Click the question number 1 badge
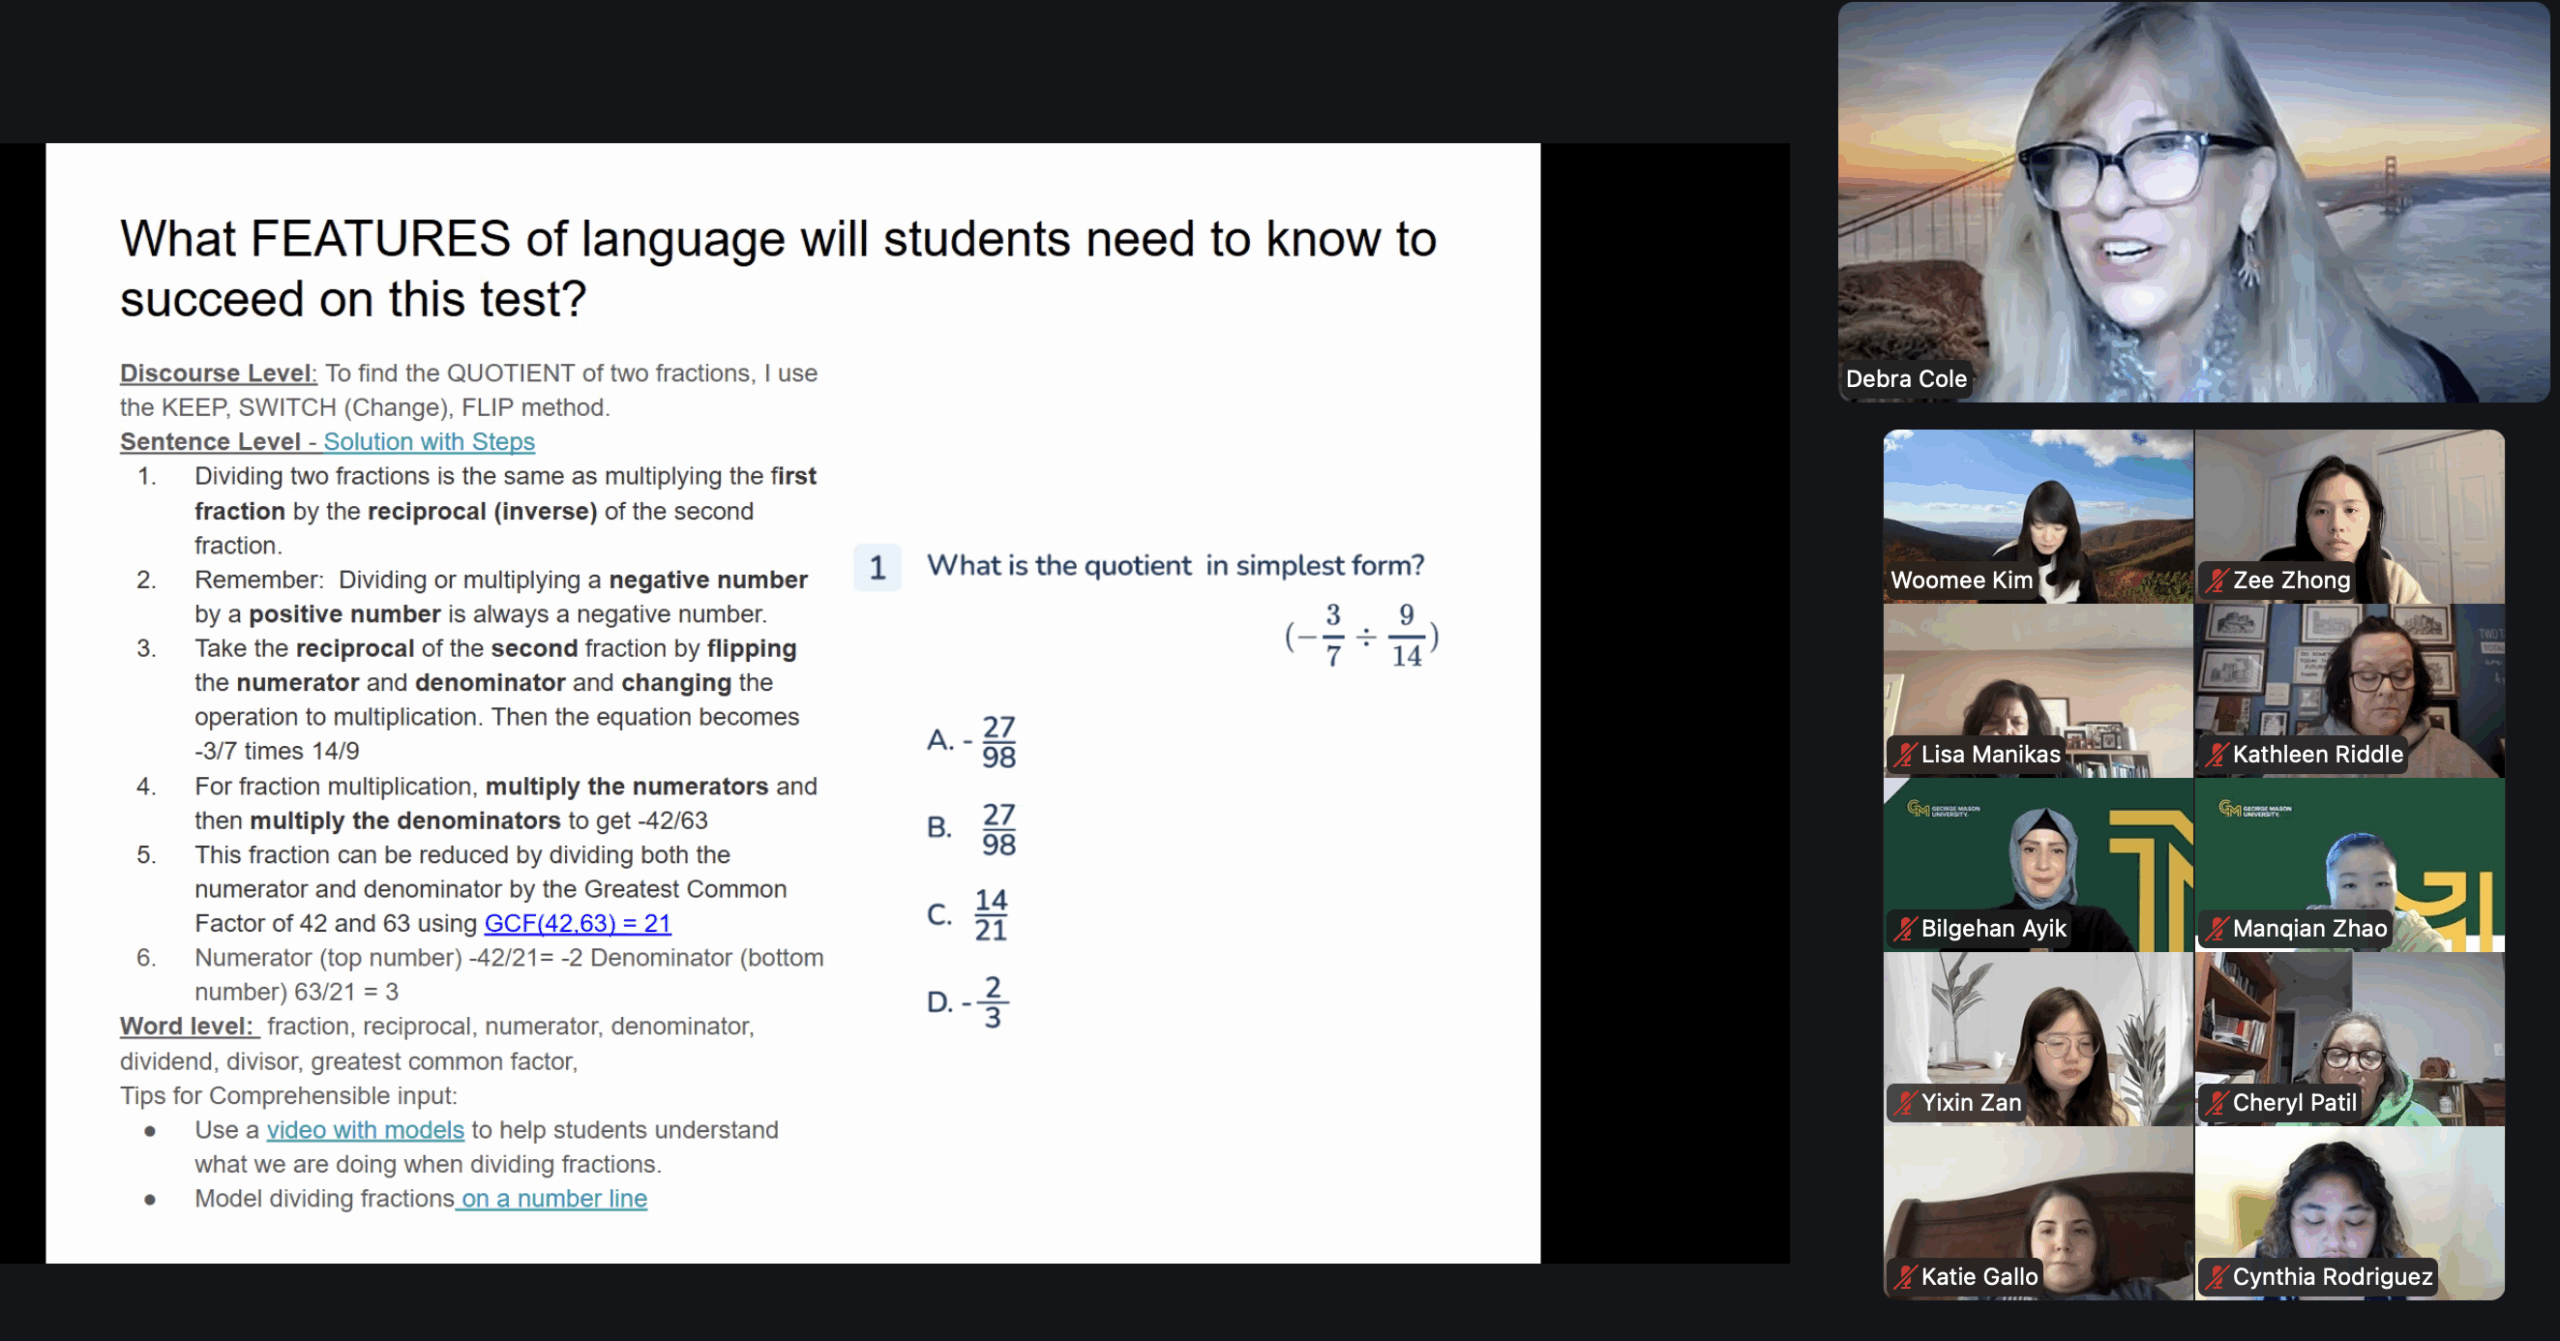 (877, 567)
